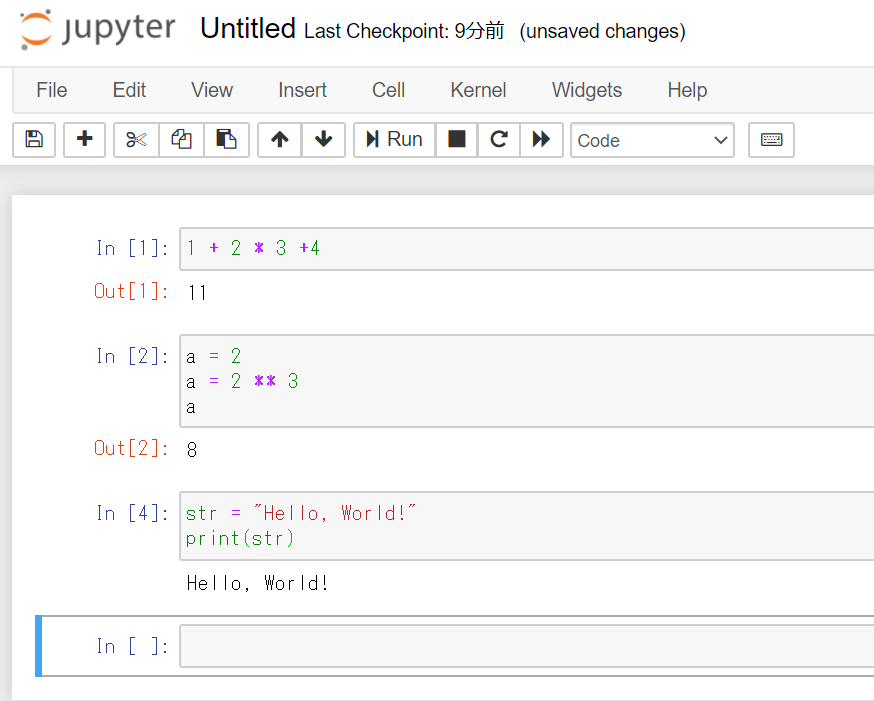The height and width of the screenshot is (701, 874).
Task: Rename the notebook titled Untitled
Action: click(248, 28)
